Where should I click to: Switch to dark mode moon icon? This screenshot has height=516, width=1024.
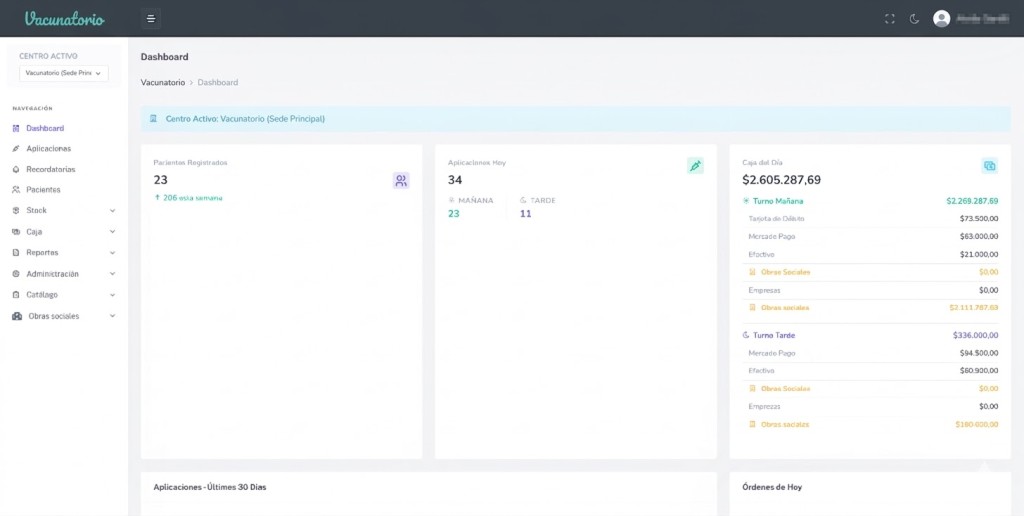[914, 18]
